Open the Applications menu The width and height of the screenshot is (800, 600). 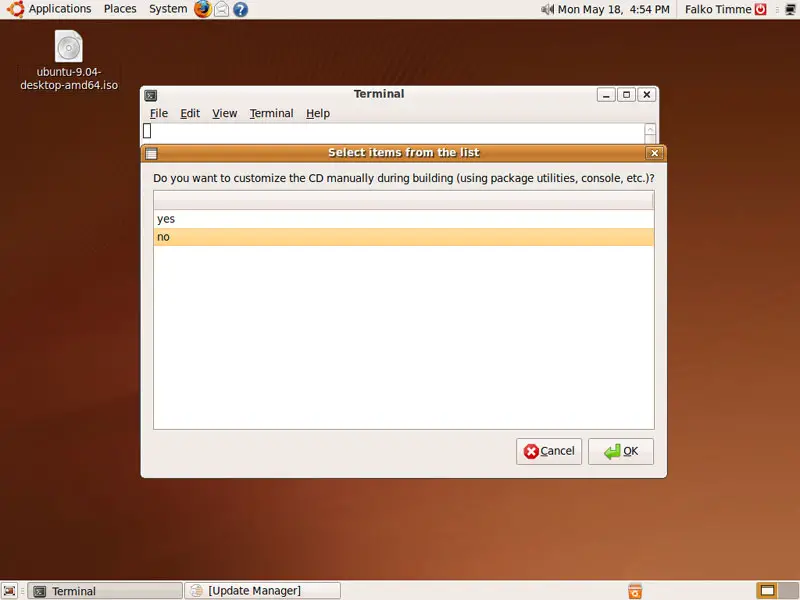[60, 9]
